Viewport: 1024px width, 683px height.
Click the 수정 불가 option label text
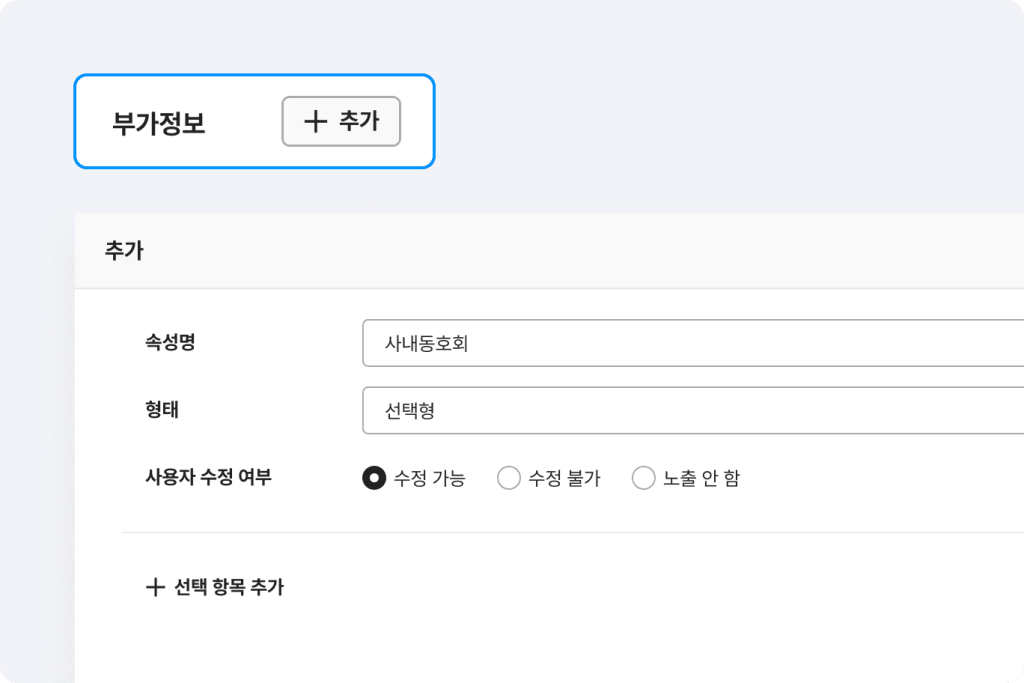pyautogui.click(x=564, y=478)
